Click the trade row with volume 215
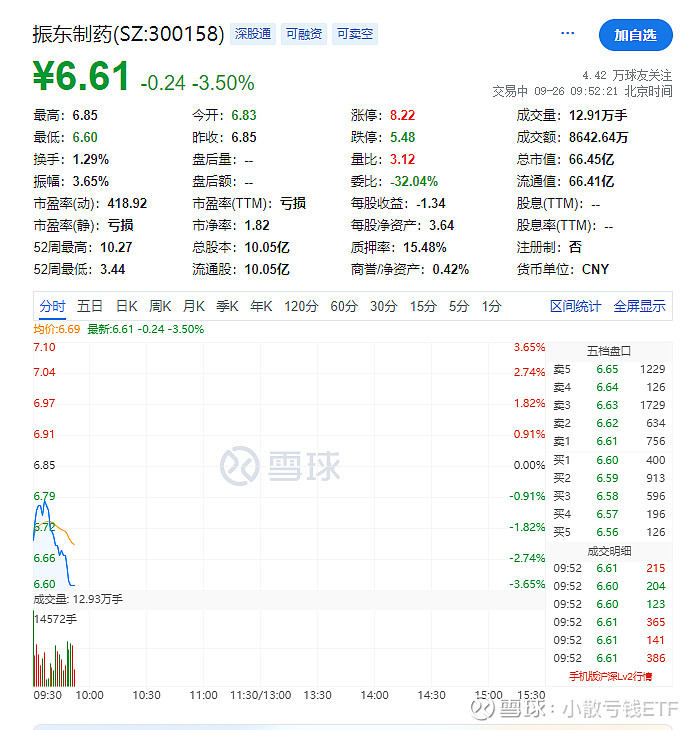 point(609,568)
